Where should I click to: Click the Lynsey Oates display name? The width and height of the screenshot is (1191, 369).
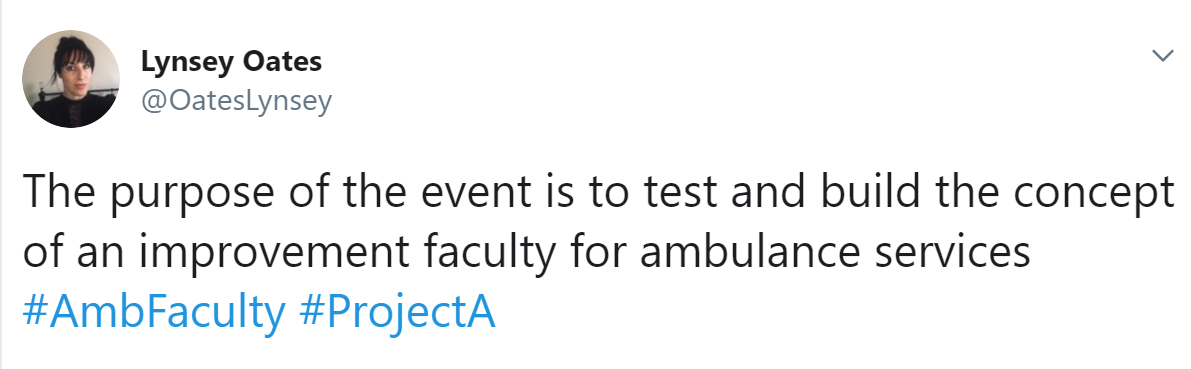(x=231, y=62)
